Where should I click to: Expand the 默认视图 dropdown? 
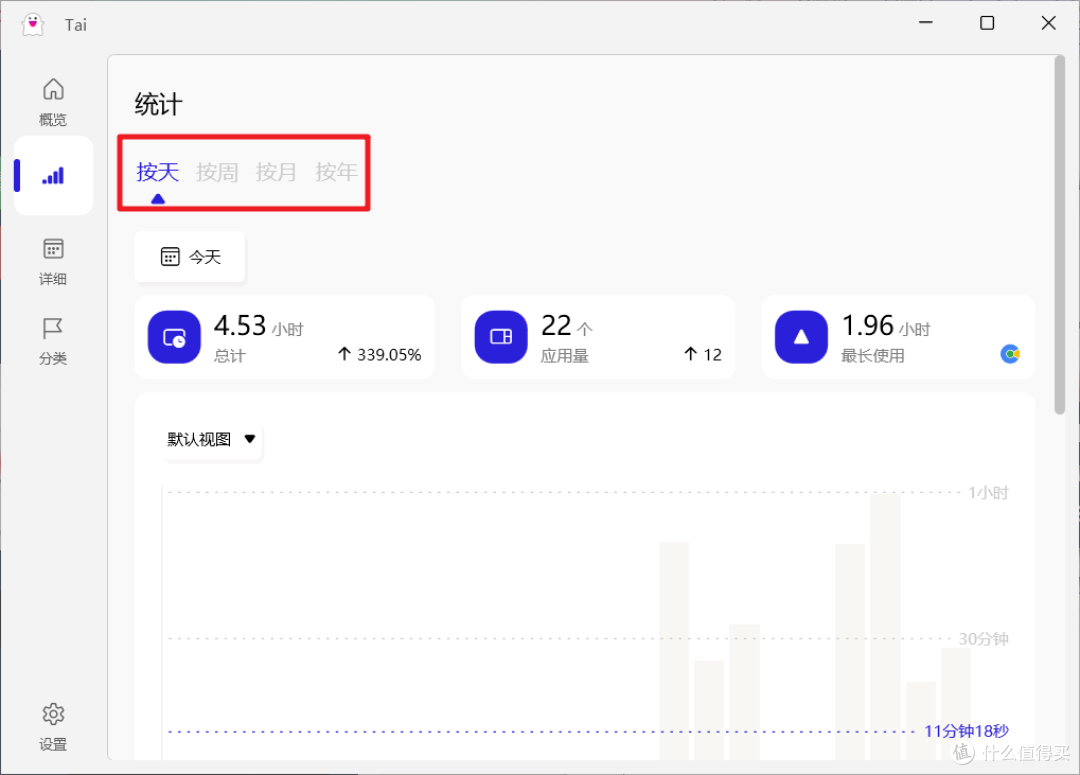pos(212,440)
